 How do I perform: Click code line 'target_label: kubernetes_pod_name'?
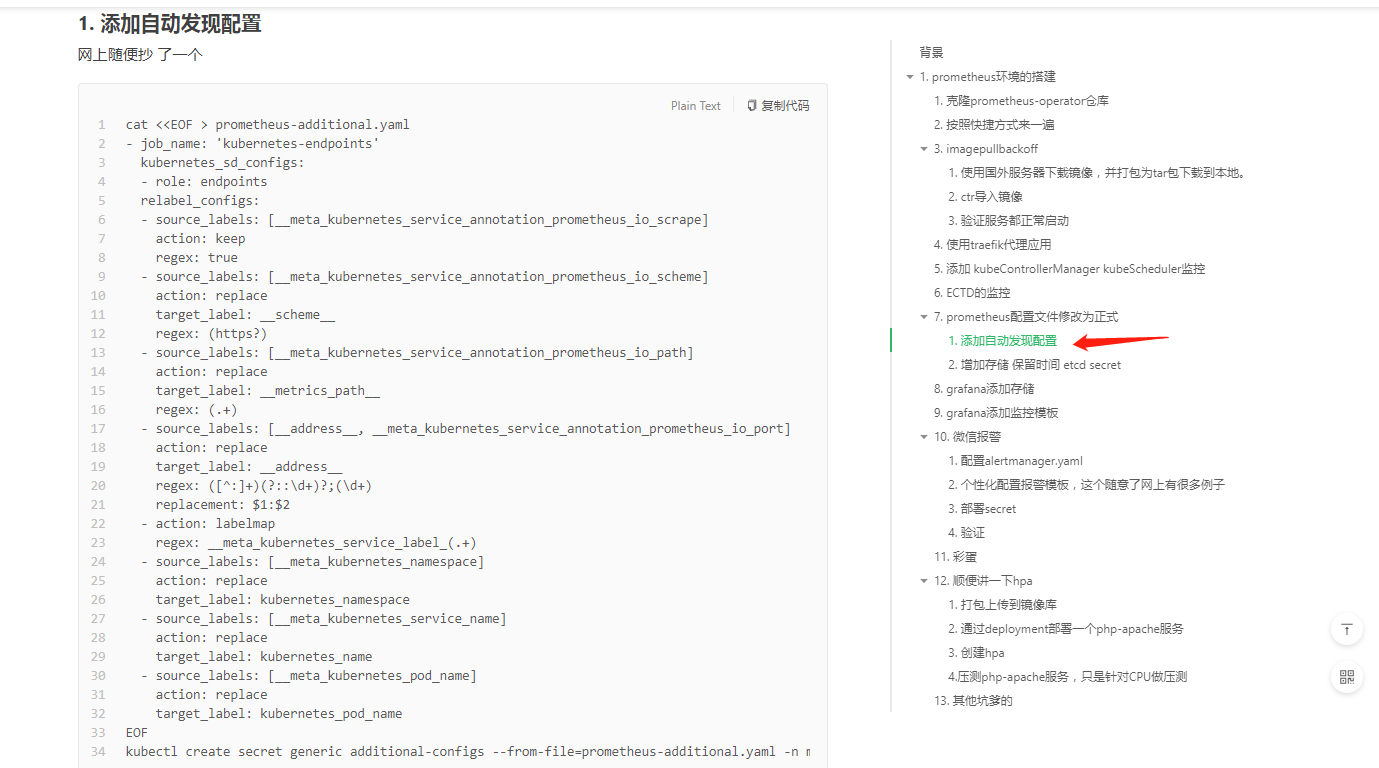[278, 714]
